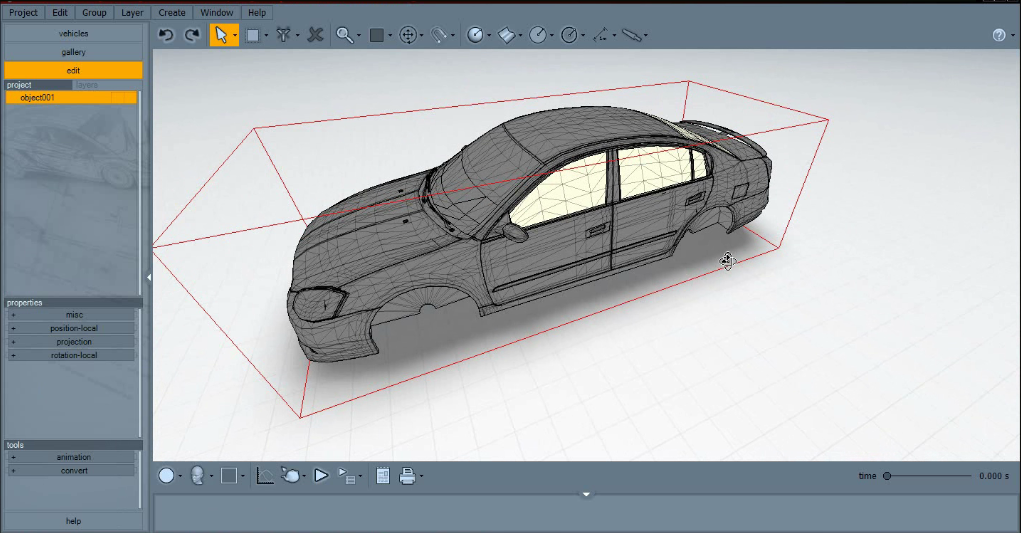Click the magnet snap icon
The image size is (1021, 533).
440,35
